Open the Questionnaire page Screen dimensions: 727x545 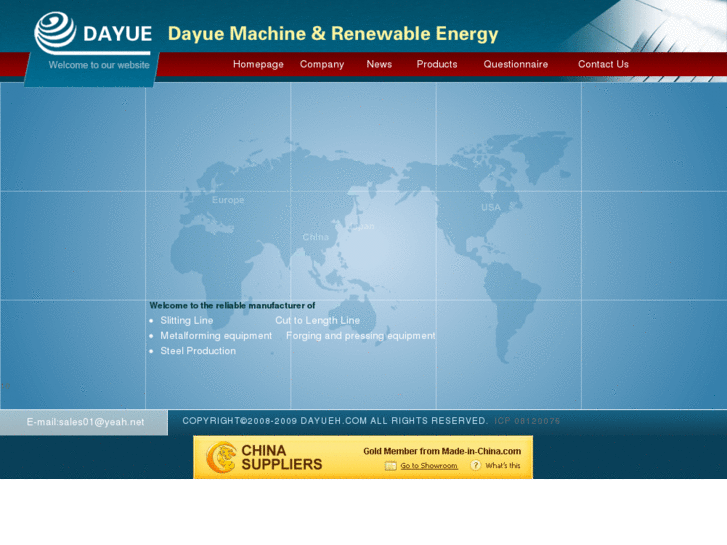click(x=516, y=64)
